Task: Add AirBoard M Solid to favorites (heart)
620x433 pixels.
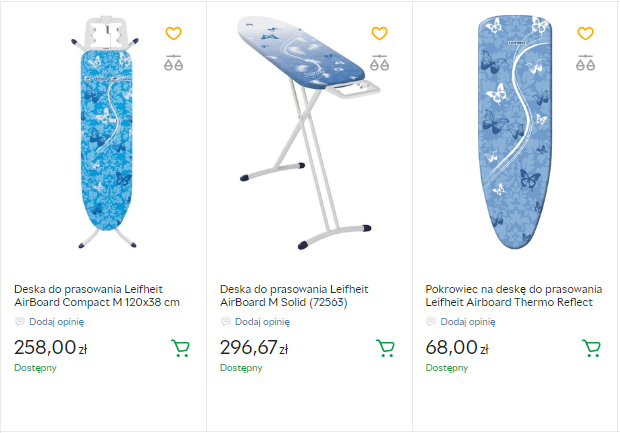Action: [x=379, y=34]
